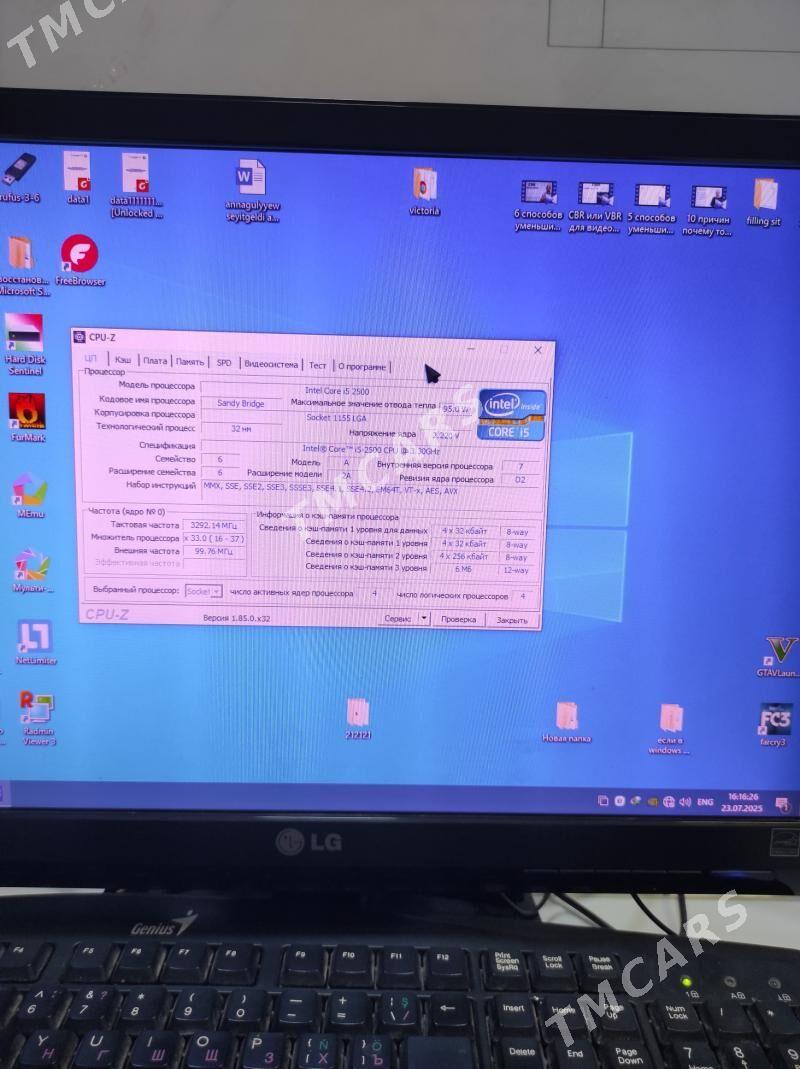
Task: Open the '6 способов уменьши...' video file
Action: point(539,206)
